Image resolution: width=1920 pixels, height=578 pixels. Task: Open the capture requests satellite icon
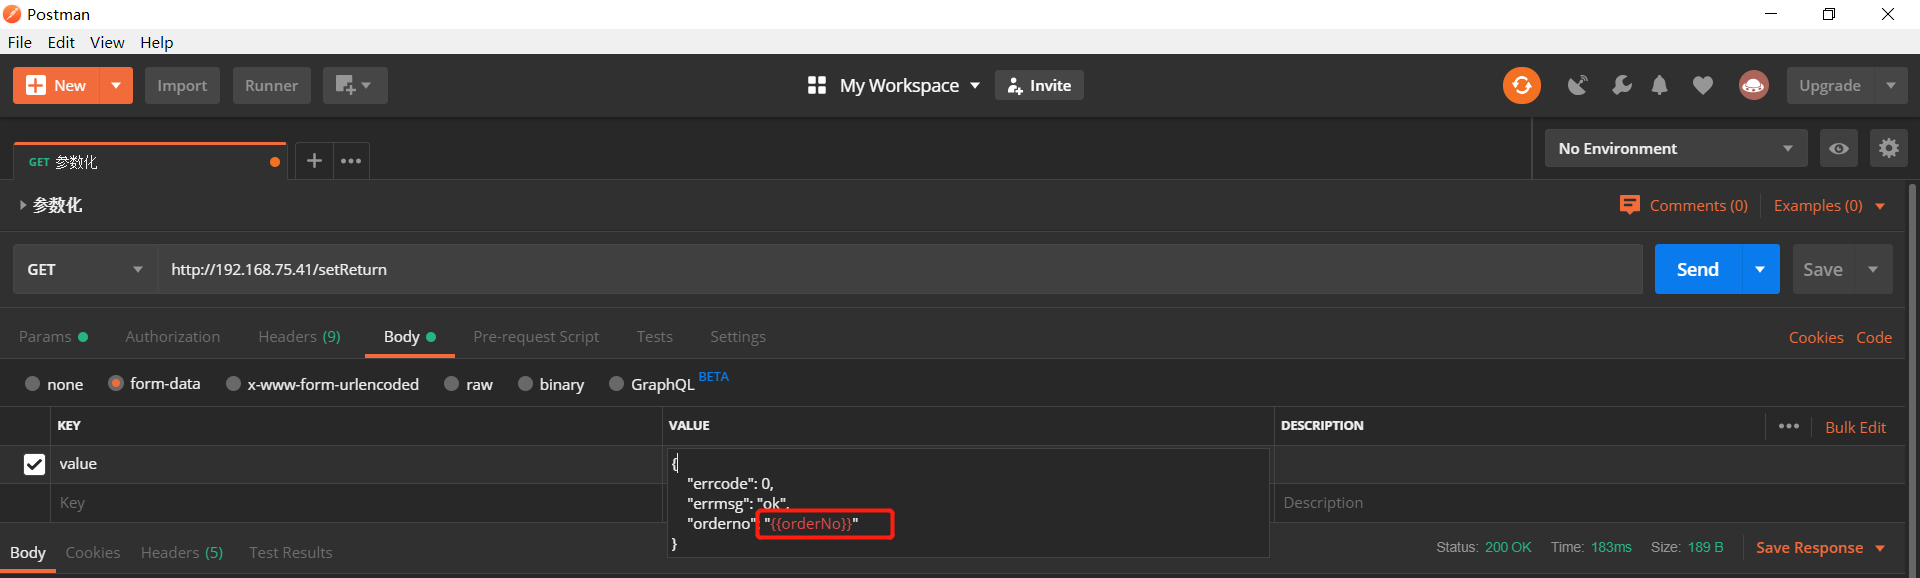[1577, 86]
